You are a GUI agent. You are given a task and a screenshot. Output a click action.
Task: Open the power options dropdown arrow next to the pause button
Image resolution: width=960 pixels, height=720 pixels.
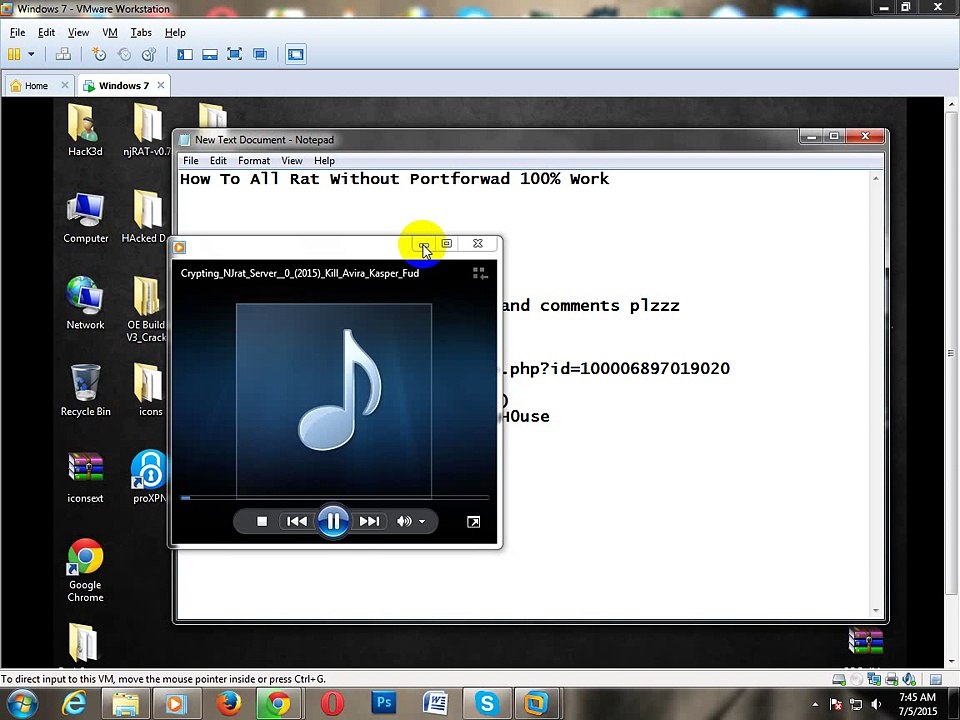point(31,54)
